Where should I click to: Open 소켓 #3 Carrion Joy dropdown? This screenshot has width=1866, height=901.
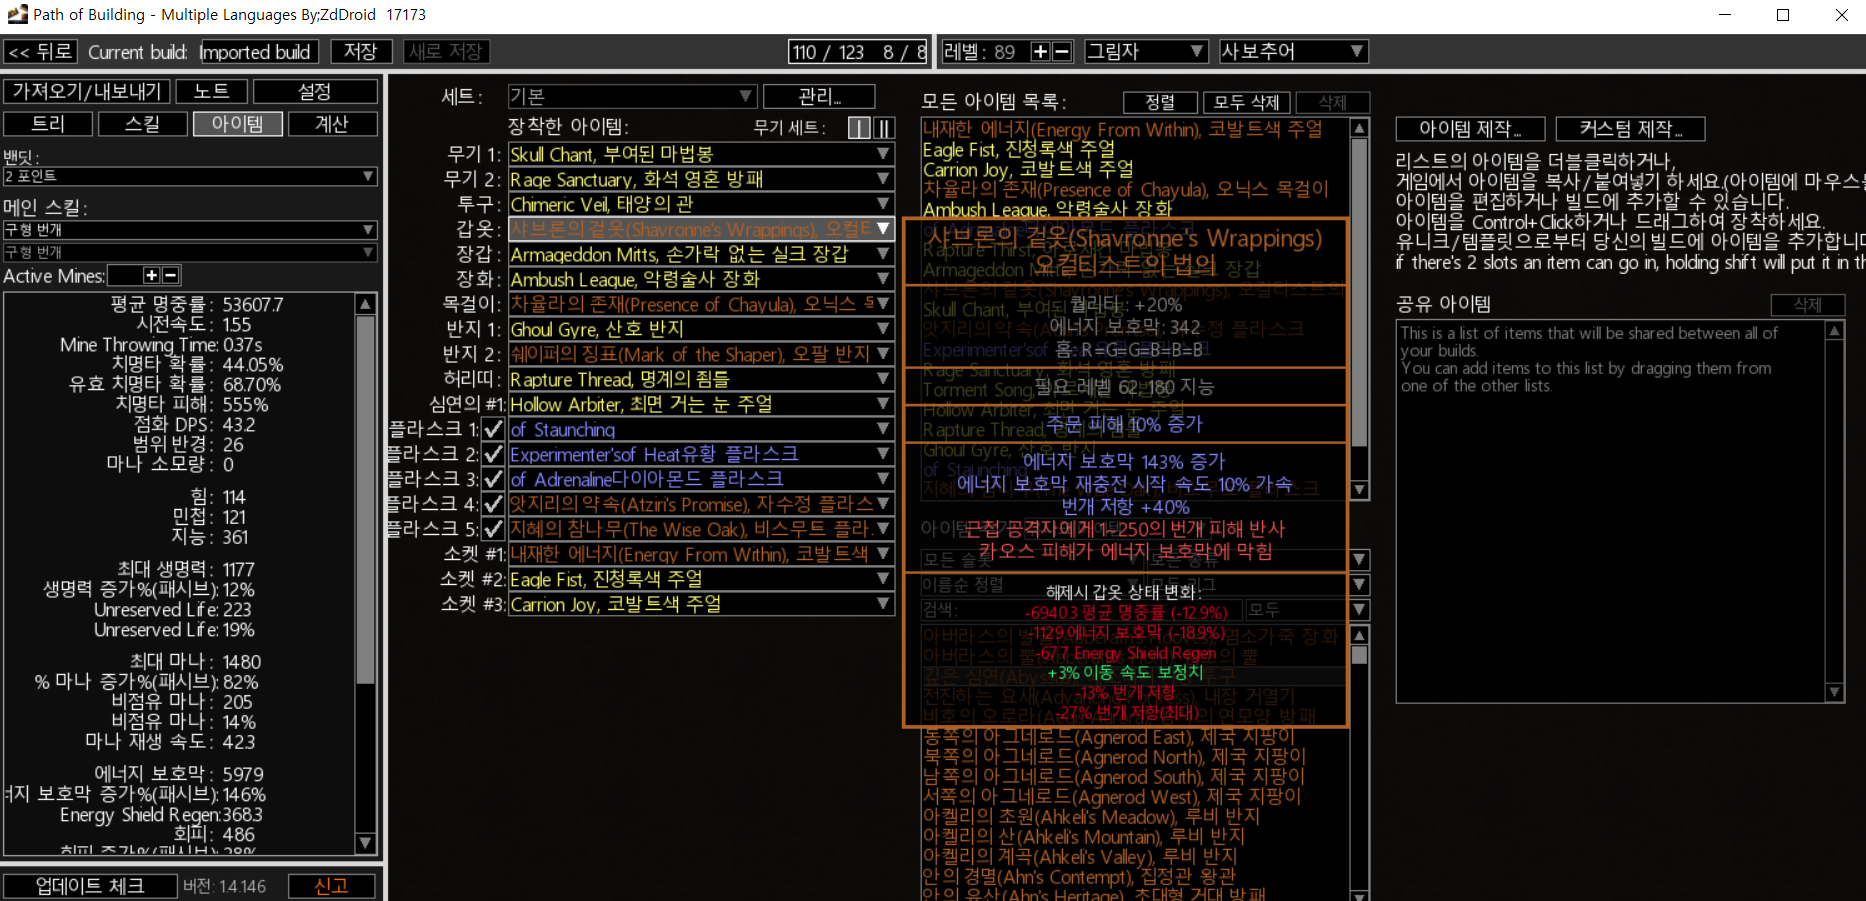[701, 604]
